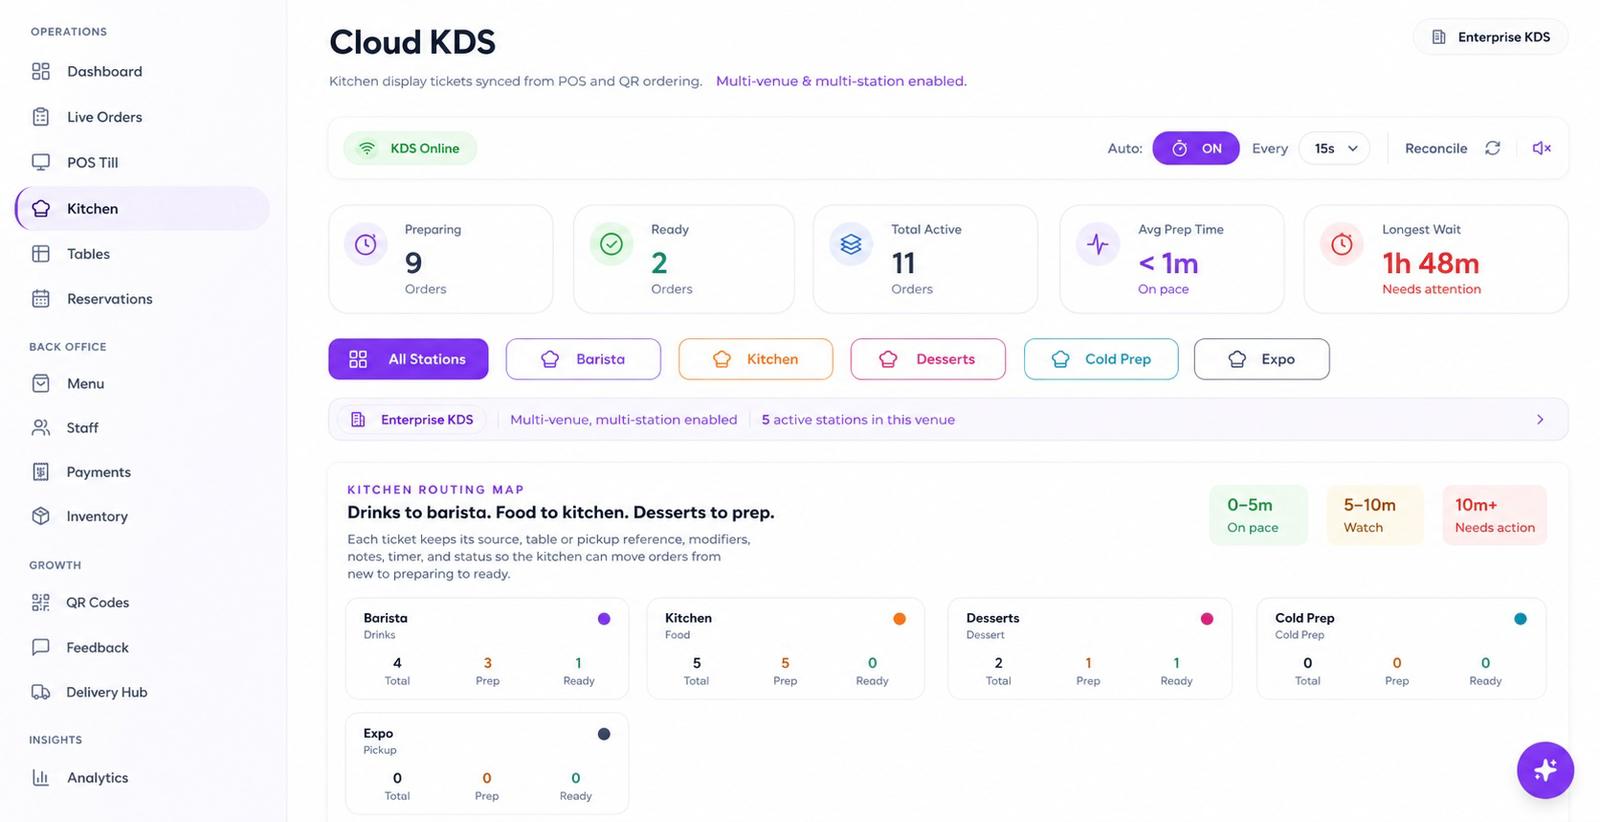Toggle Auto refresh ON switch
Screen dimensions: 1600x822
click(1196, 148)
